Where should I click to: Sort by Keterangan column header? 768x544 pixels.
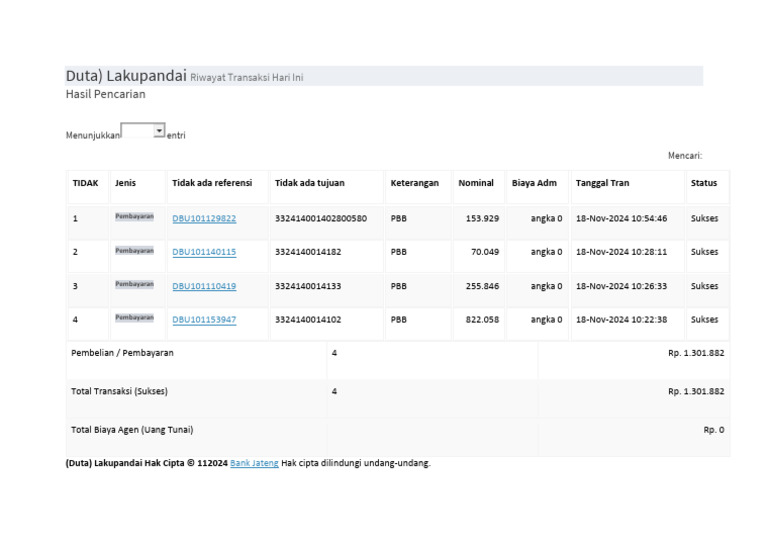pyautogui.click(x=414, y=184)
